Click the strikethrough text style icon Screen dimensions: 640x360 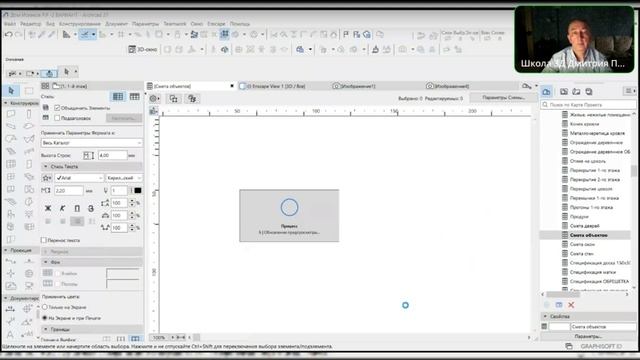91,208
